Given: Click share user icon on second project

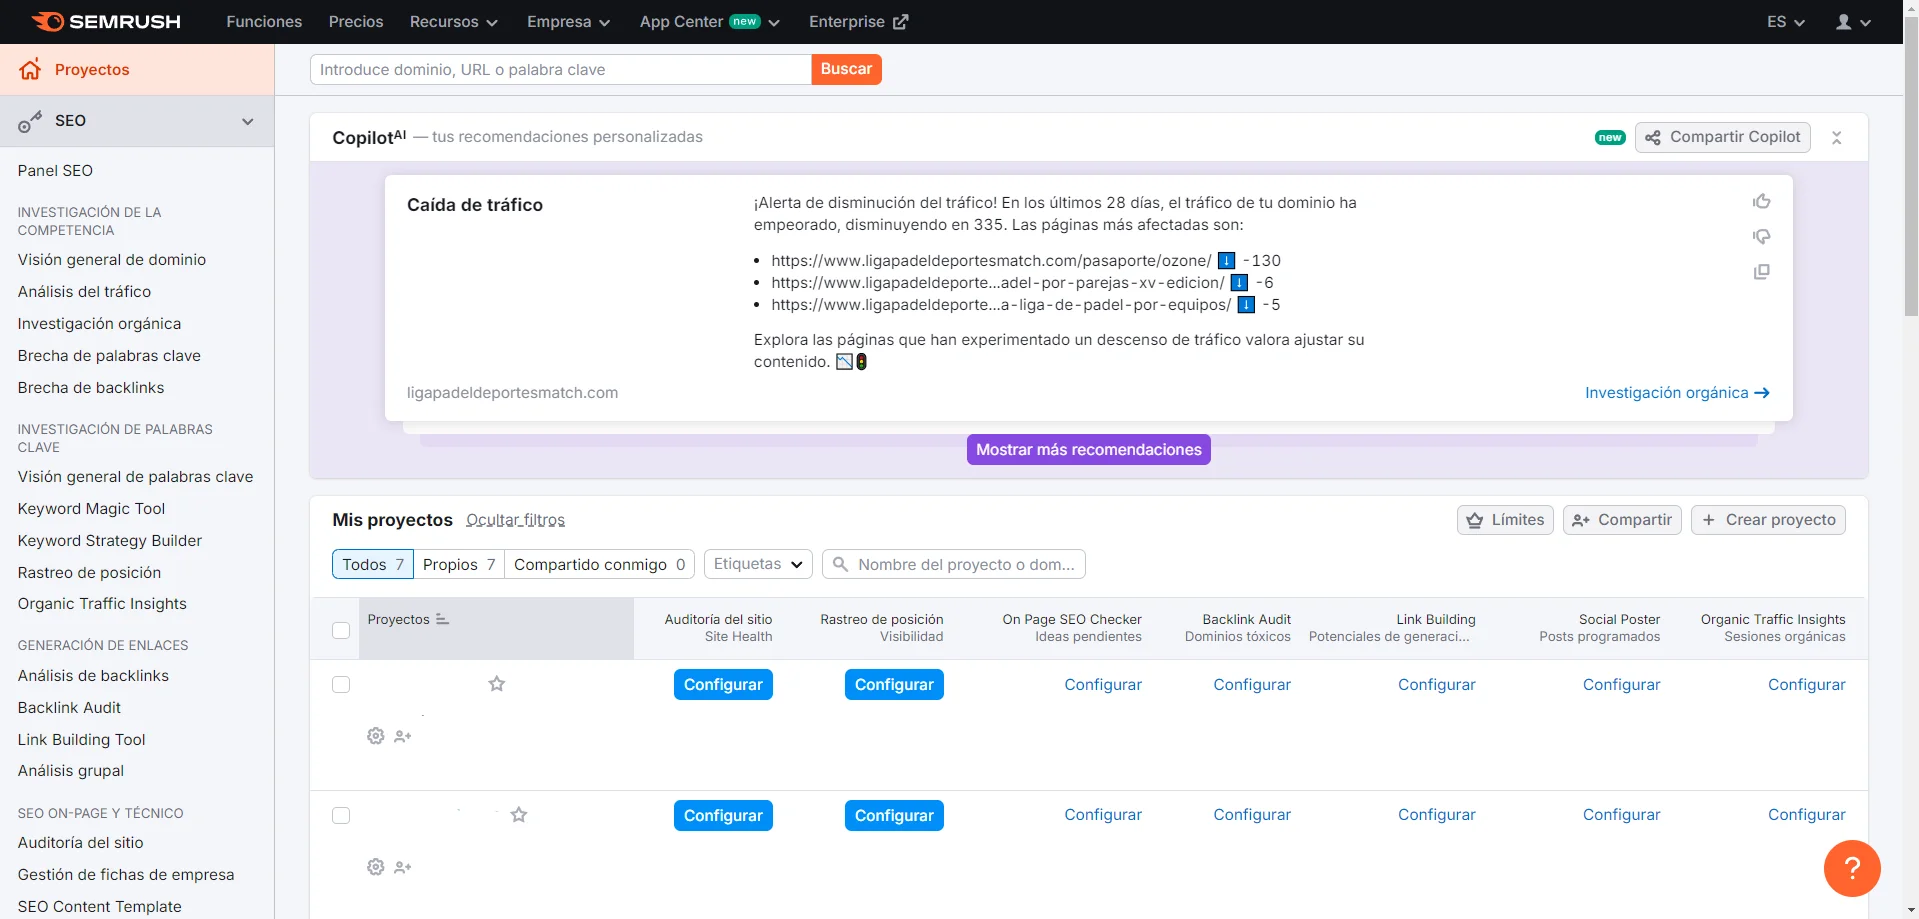Looking at the screenshot, I should coord(403,867).
